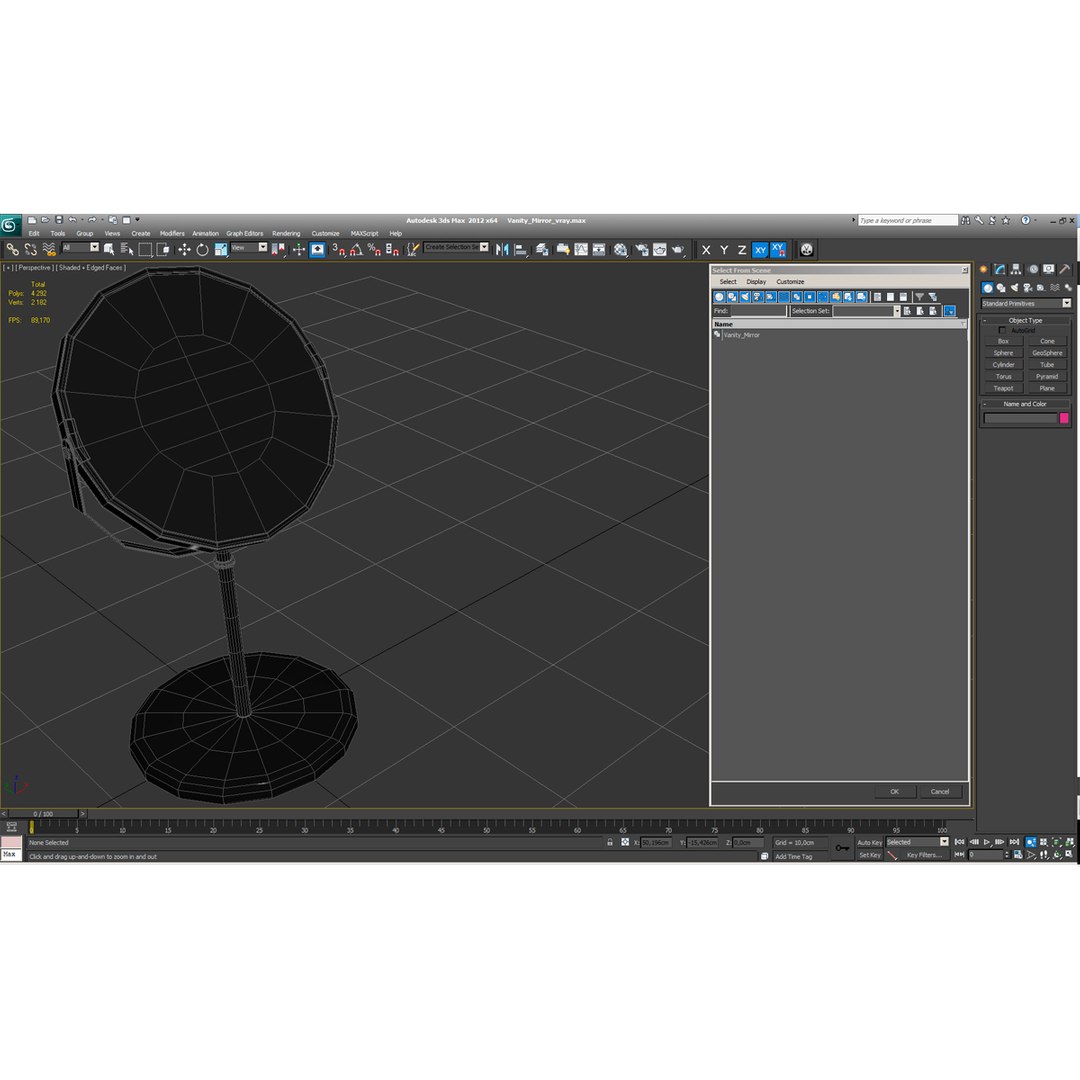Click OK in Select From Scene dialog

[x=895, y=791]
